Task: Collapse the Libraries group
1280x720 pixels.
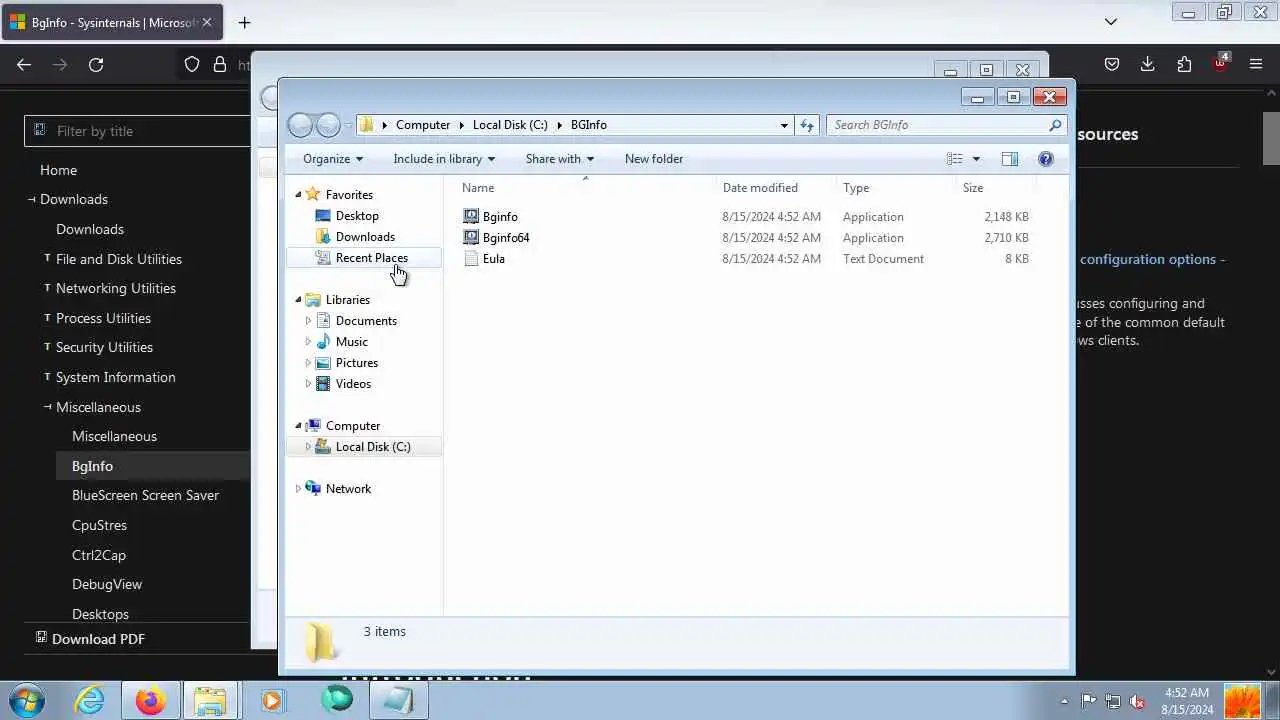Action: pyautogui.click(x=298, y=300)
